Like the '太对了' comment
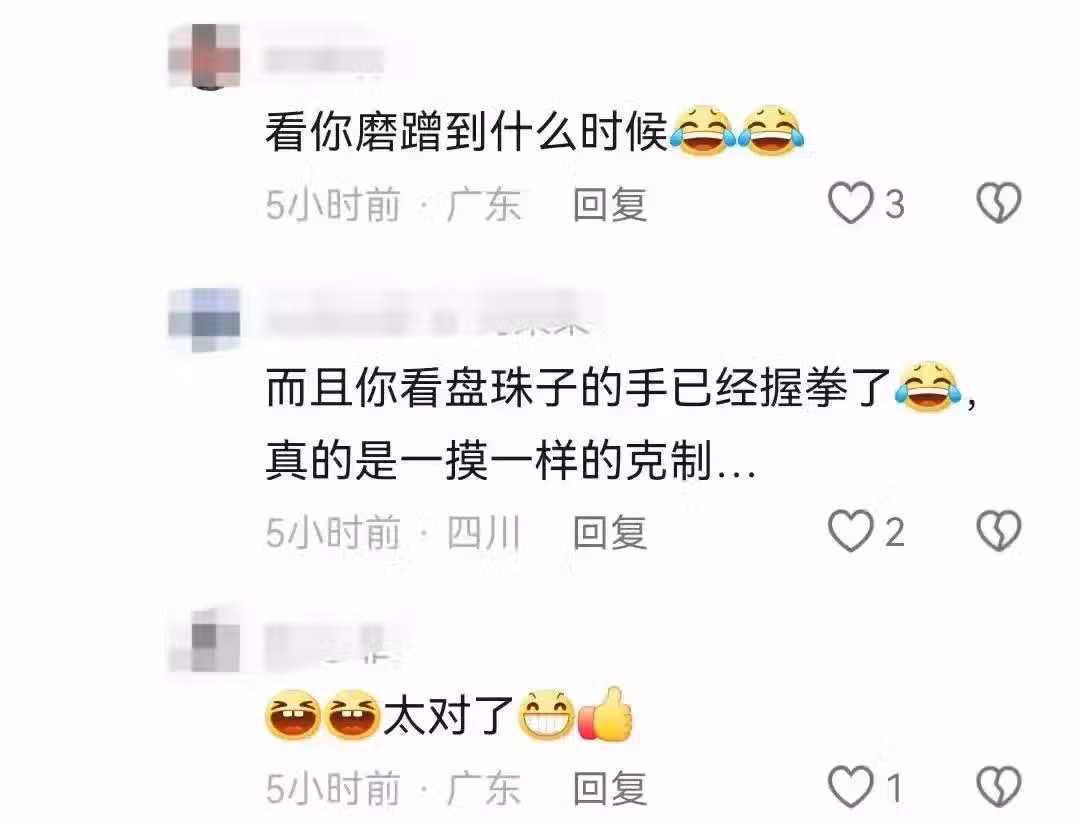The image size is (1080, 824). point(851,787)
